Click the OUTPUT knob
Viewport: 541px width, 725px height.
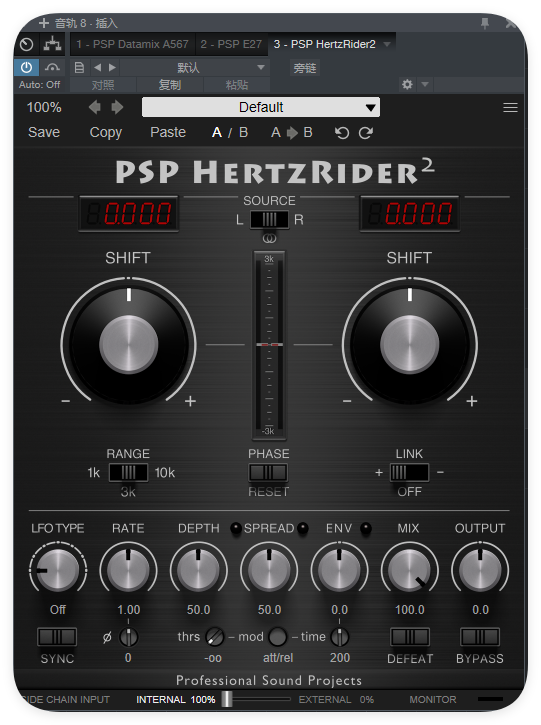(480, 570)
